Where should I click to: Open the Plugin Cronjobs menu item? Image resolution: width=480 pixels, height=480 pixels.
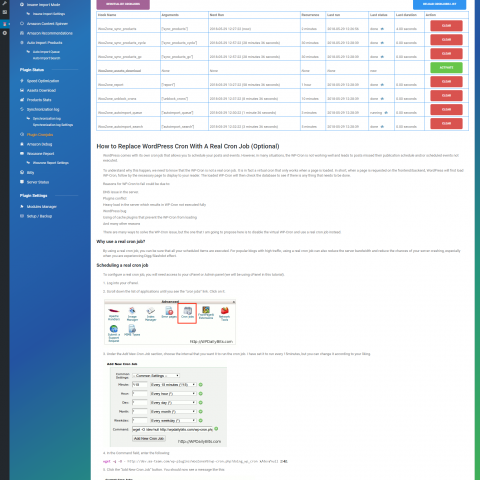pyautogui.click(x=40, y=135)
